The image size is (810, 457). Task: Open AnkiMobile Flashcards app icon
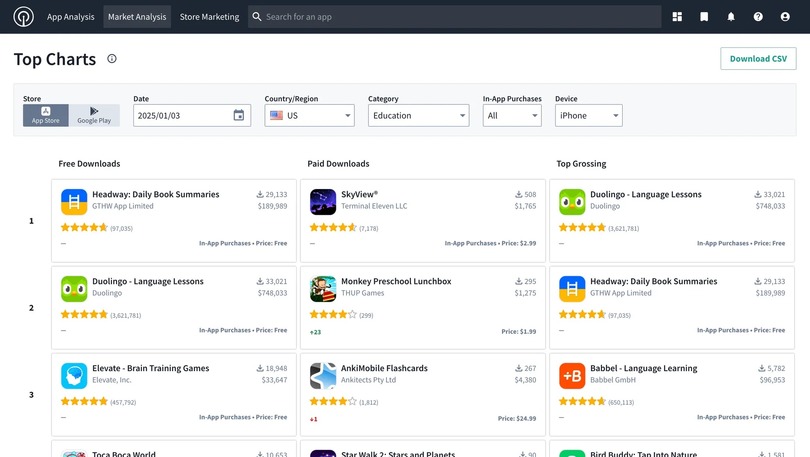pos(323,375)
